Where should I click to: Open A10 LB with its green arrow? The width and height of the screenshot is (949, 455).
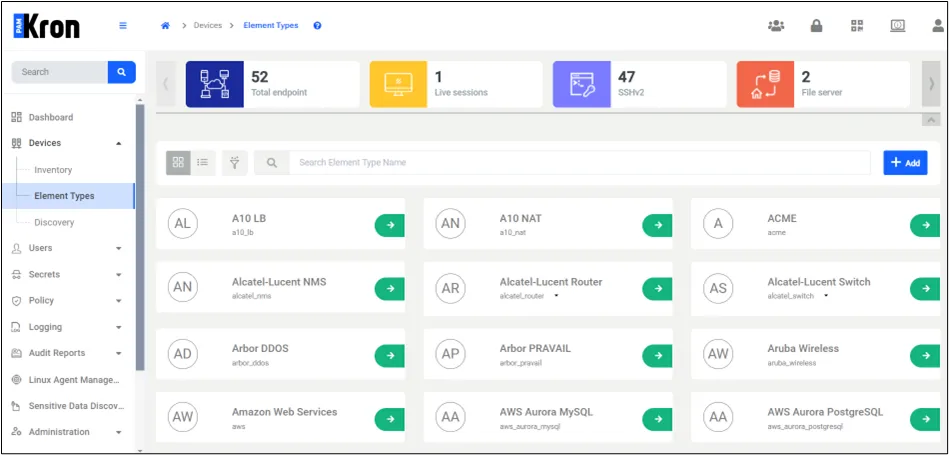(x=390, y=225)
